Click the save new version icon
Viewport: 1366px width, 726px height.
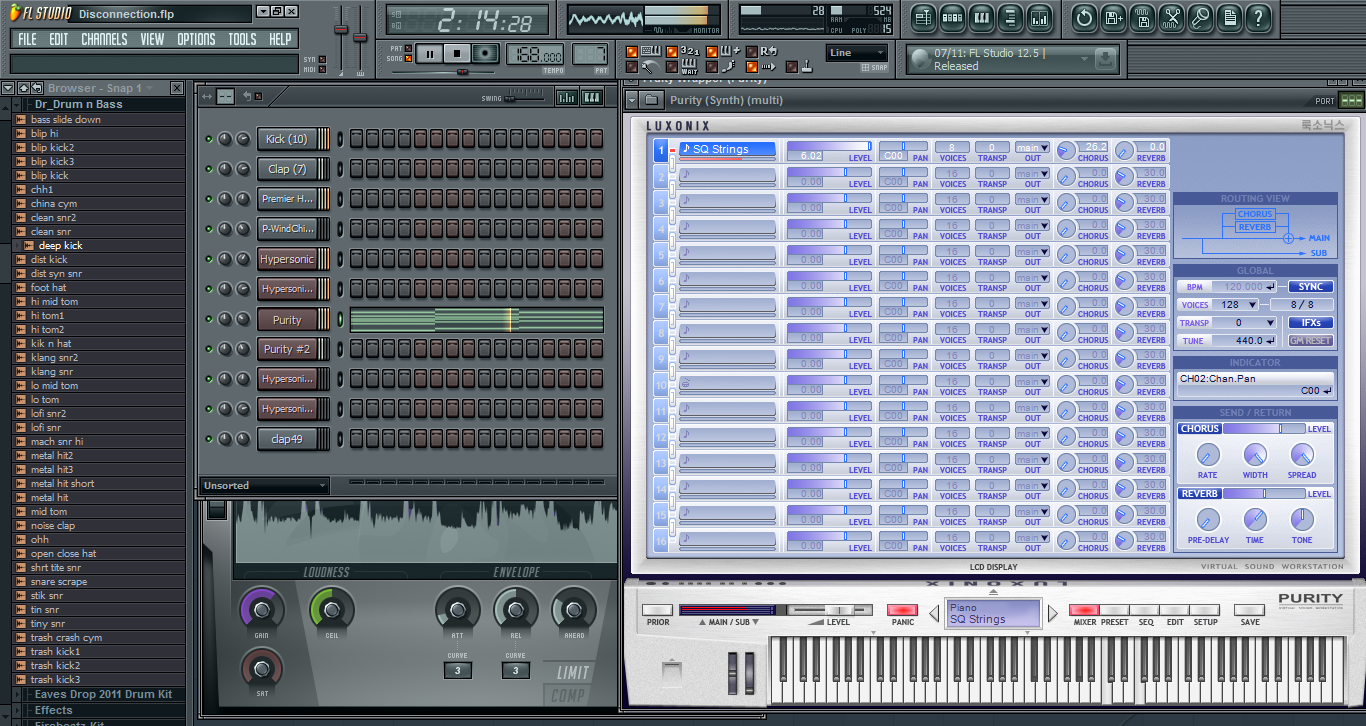point(1113,18)
